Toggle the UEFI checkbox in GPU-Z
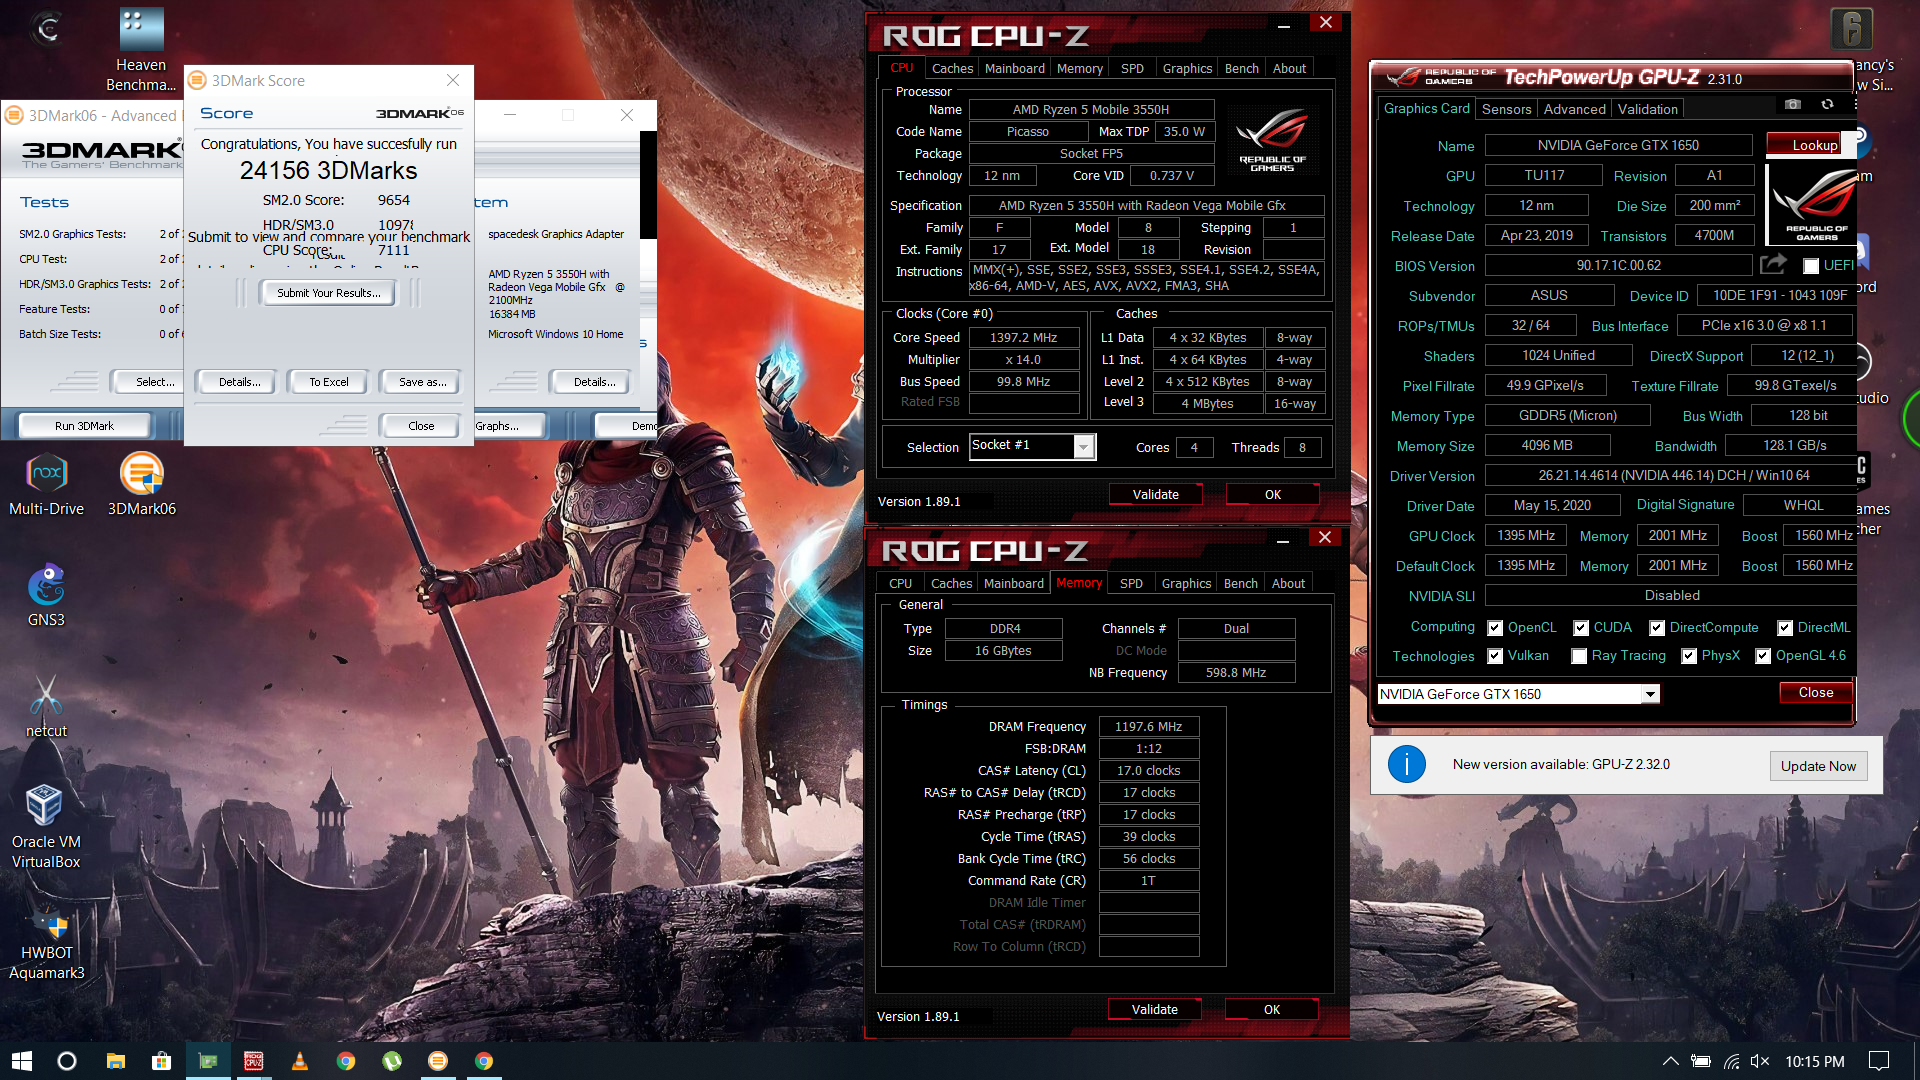Viewport: 1920px width, 1080px height. (1811, 266)
